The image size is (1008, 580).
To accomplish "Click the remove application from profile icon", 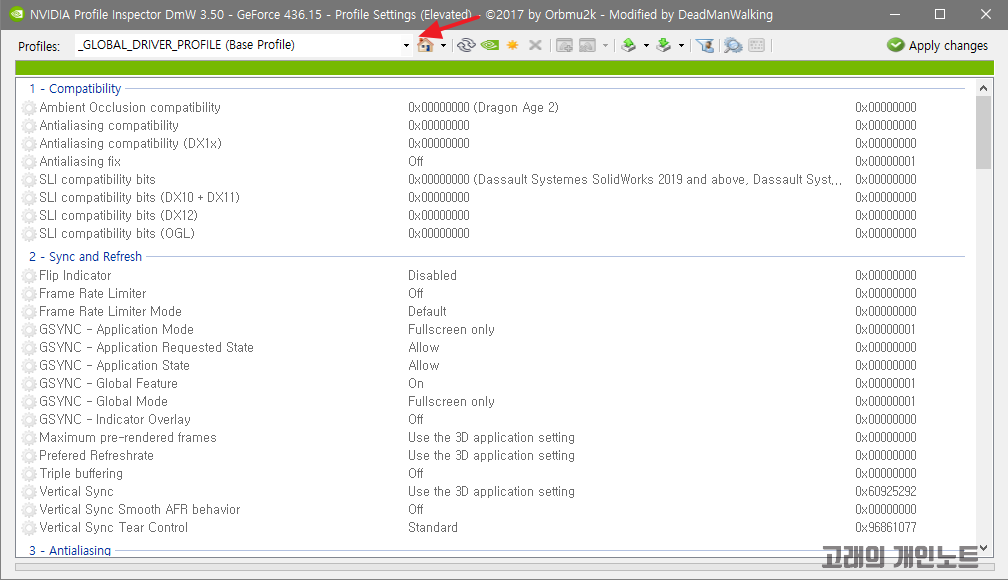I will point(588,45).
